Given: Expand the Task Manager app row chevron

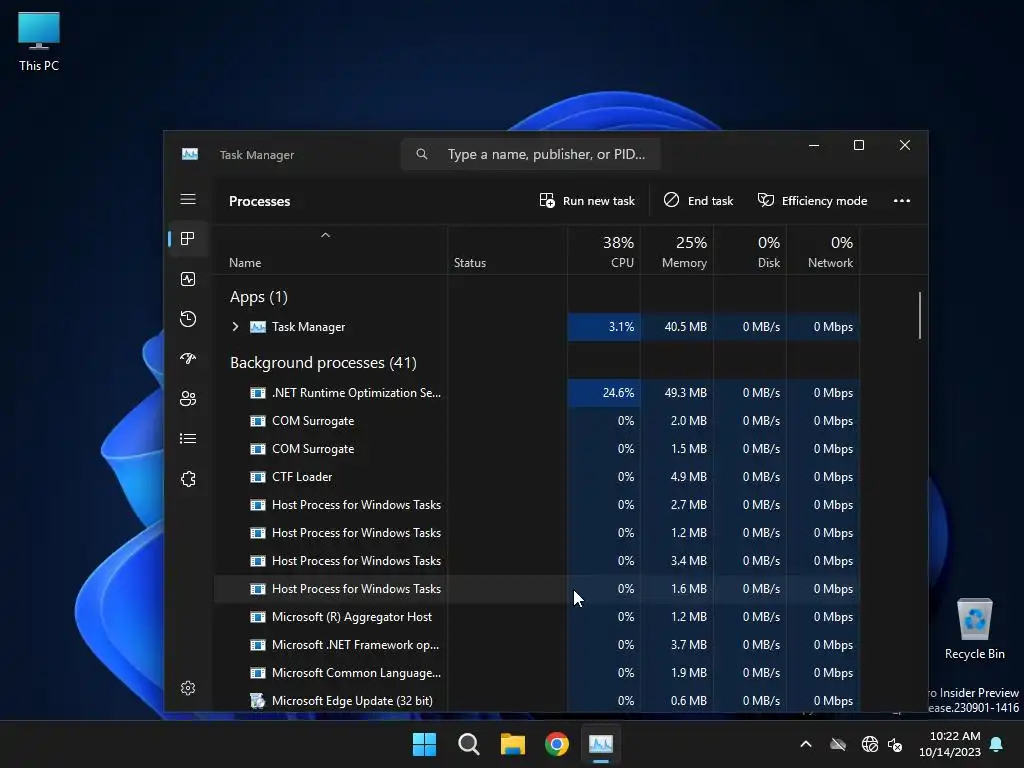Looking at the screenshot, I should pos(236,327).
